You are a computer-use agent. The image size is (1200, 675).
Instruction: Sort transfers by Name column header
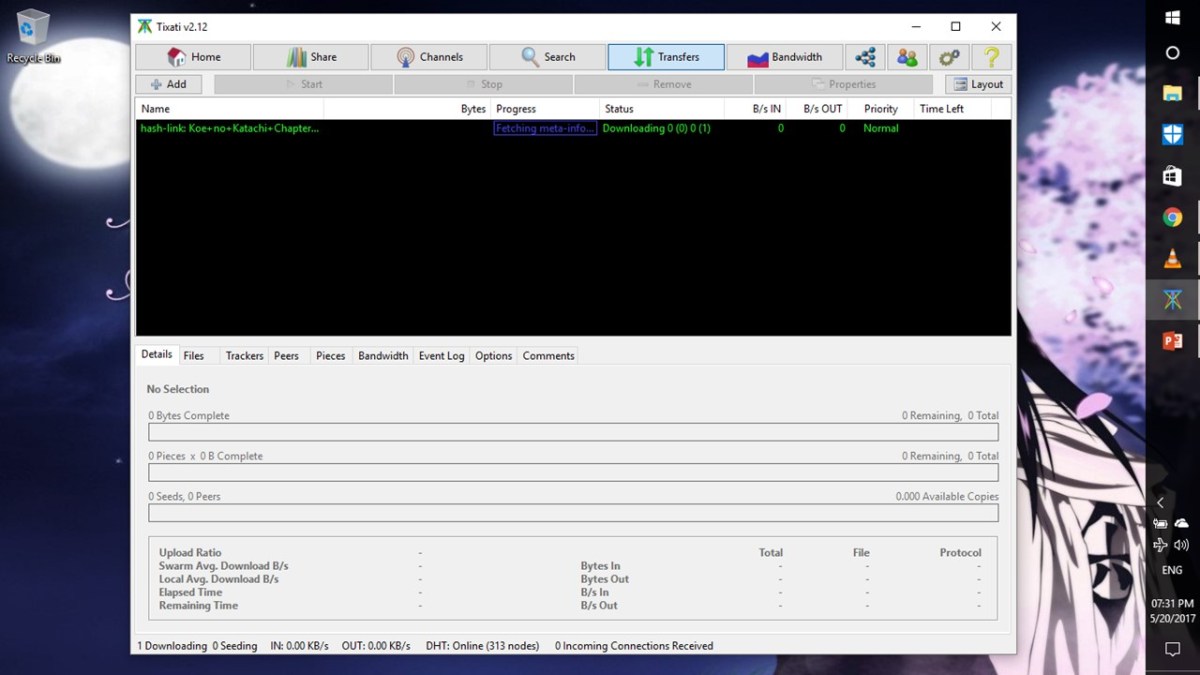pos(229,109)
